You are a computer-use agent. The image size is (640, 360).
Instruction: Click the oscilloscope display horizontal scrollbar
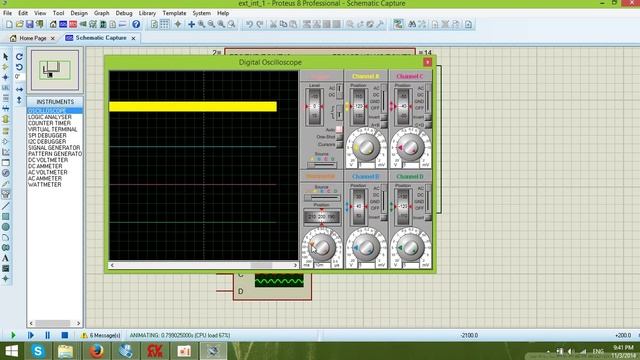coord(203,265)
